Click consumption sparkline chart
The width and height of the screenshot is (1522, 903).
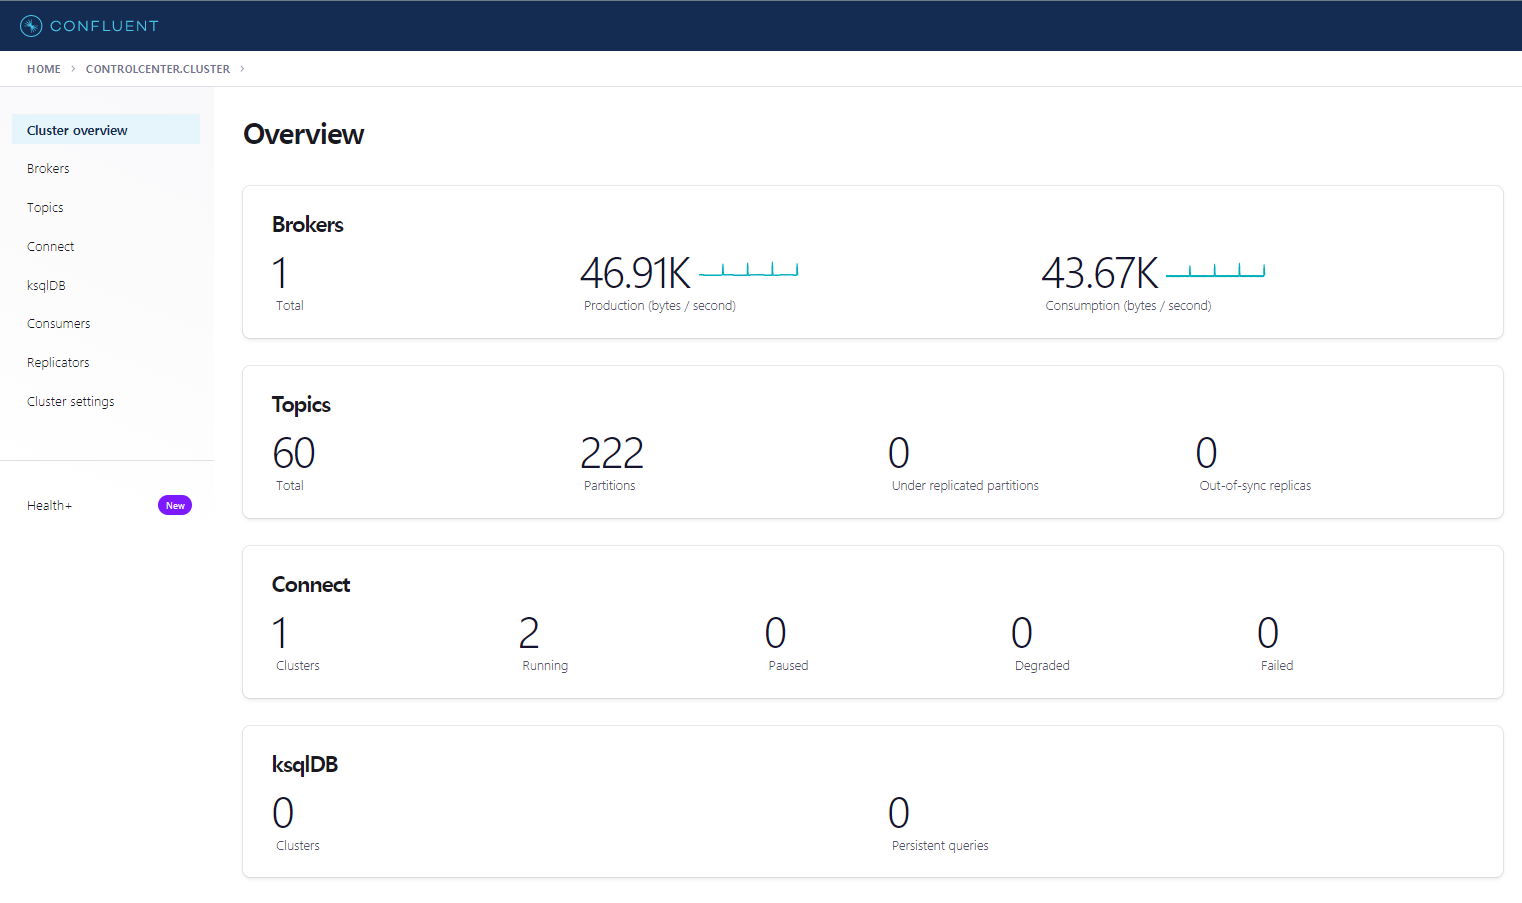1216,269
